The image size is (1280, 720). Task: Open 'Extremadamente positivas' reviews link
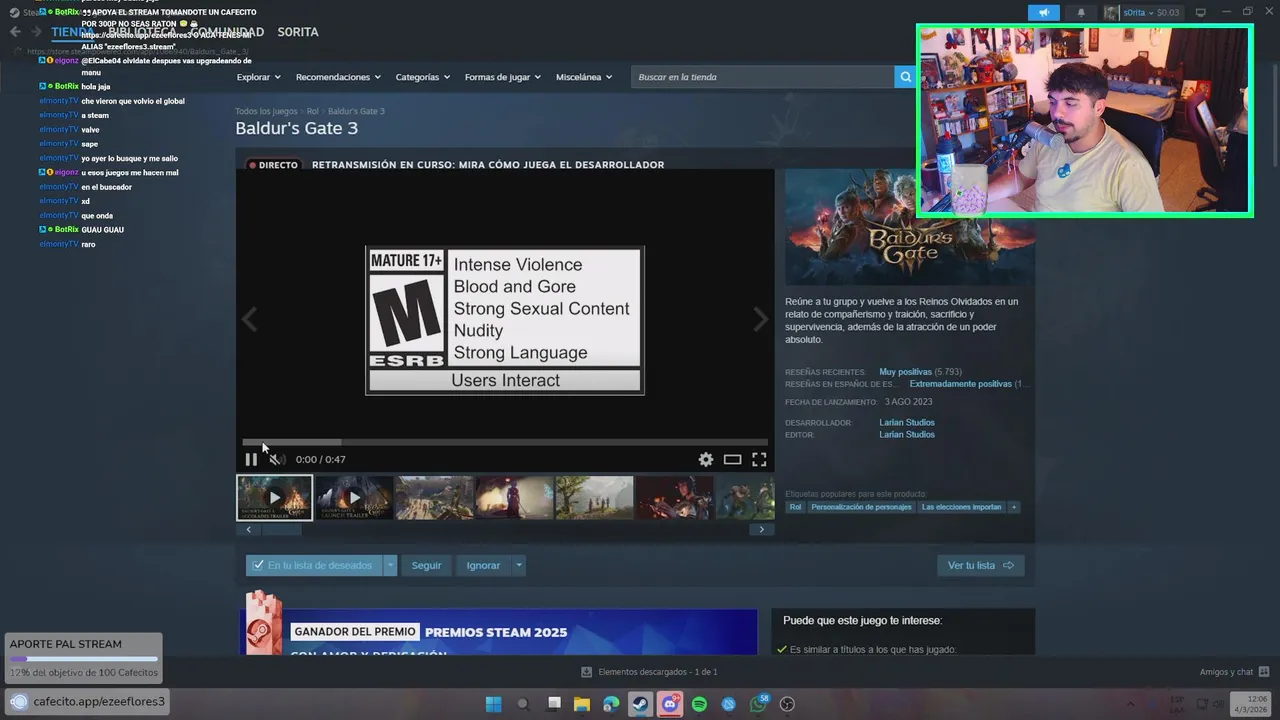tap(960, 384)
